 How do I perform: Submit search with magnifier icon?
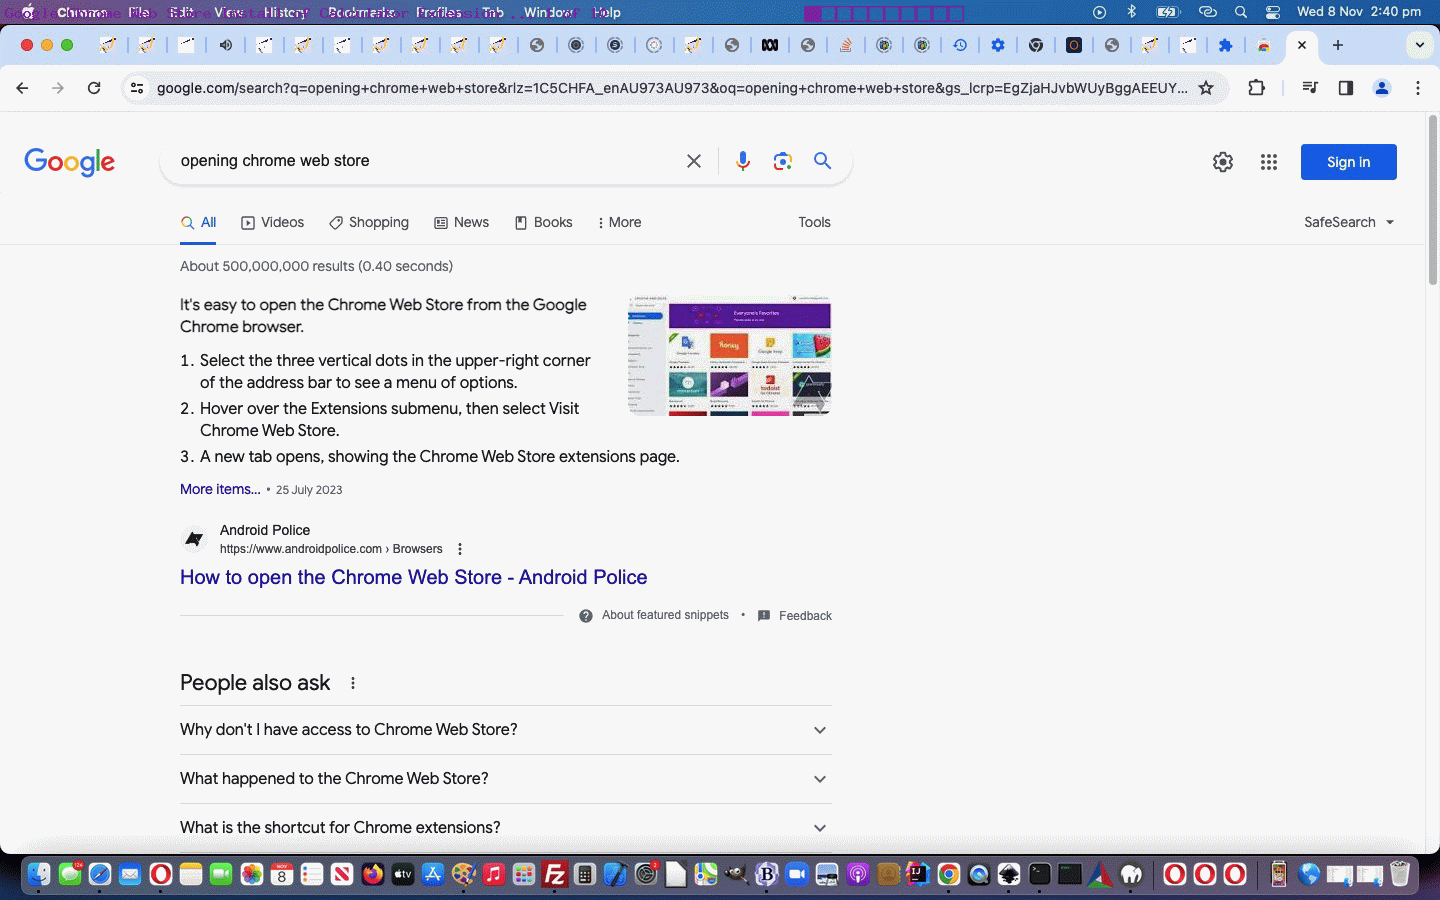(823, 161)
